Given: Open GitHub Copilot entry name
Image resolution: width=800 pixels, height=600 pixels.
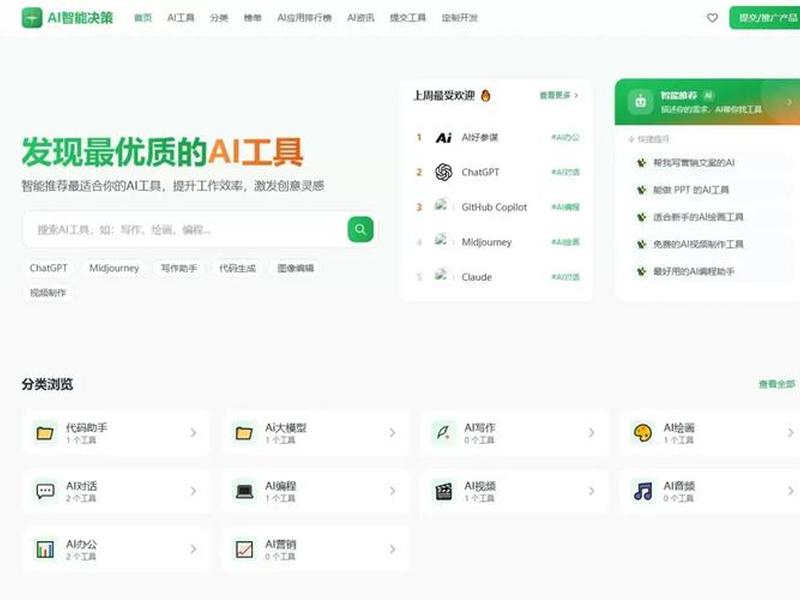Looking at the screenshot, I should pos(494,207).
